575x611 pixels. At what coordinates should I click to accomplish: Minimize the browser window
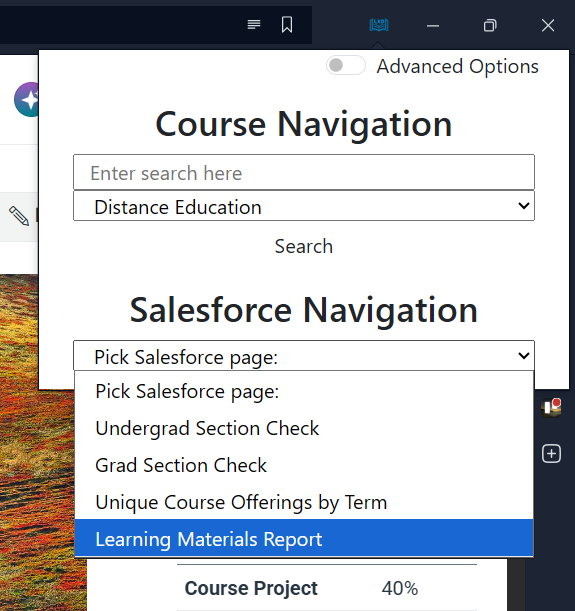tap(433, 26)
